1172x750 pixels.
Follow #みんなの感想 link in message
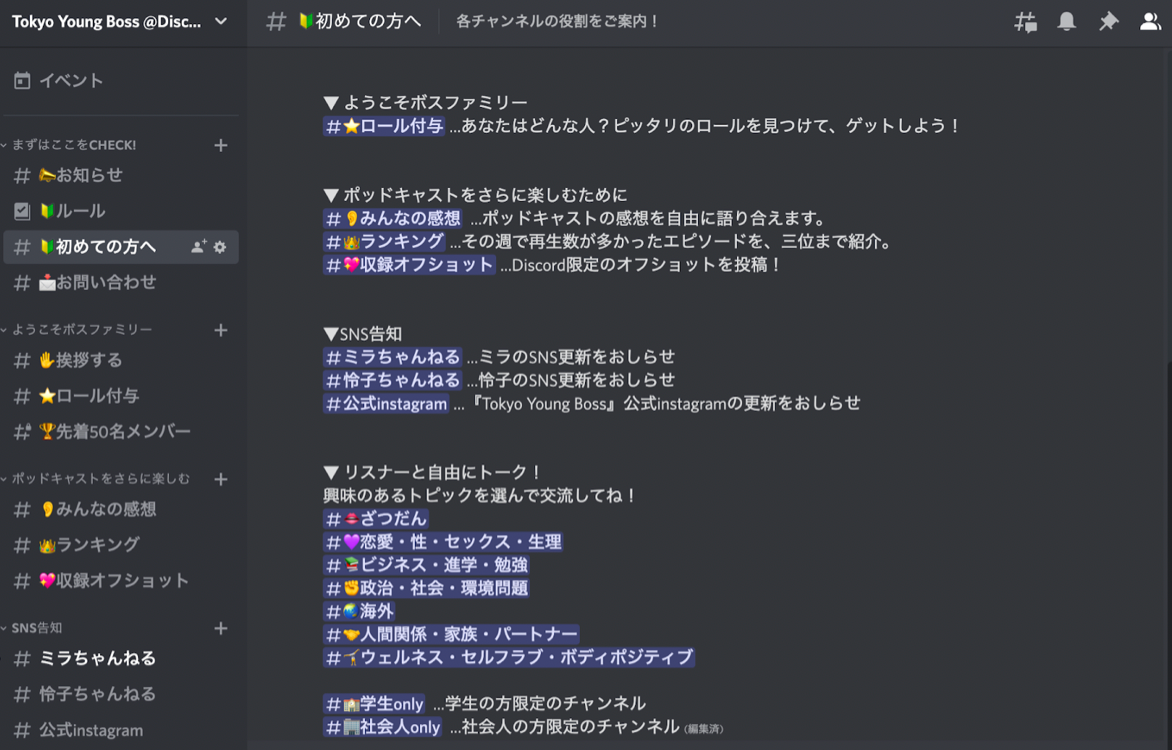pos(393,218)
